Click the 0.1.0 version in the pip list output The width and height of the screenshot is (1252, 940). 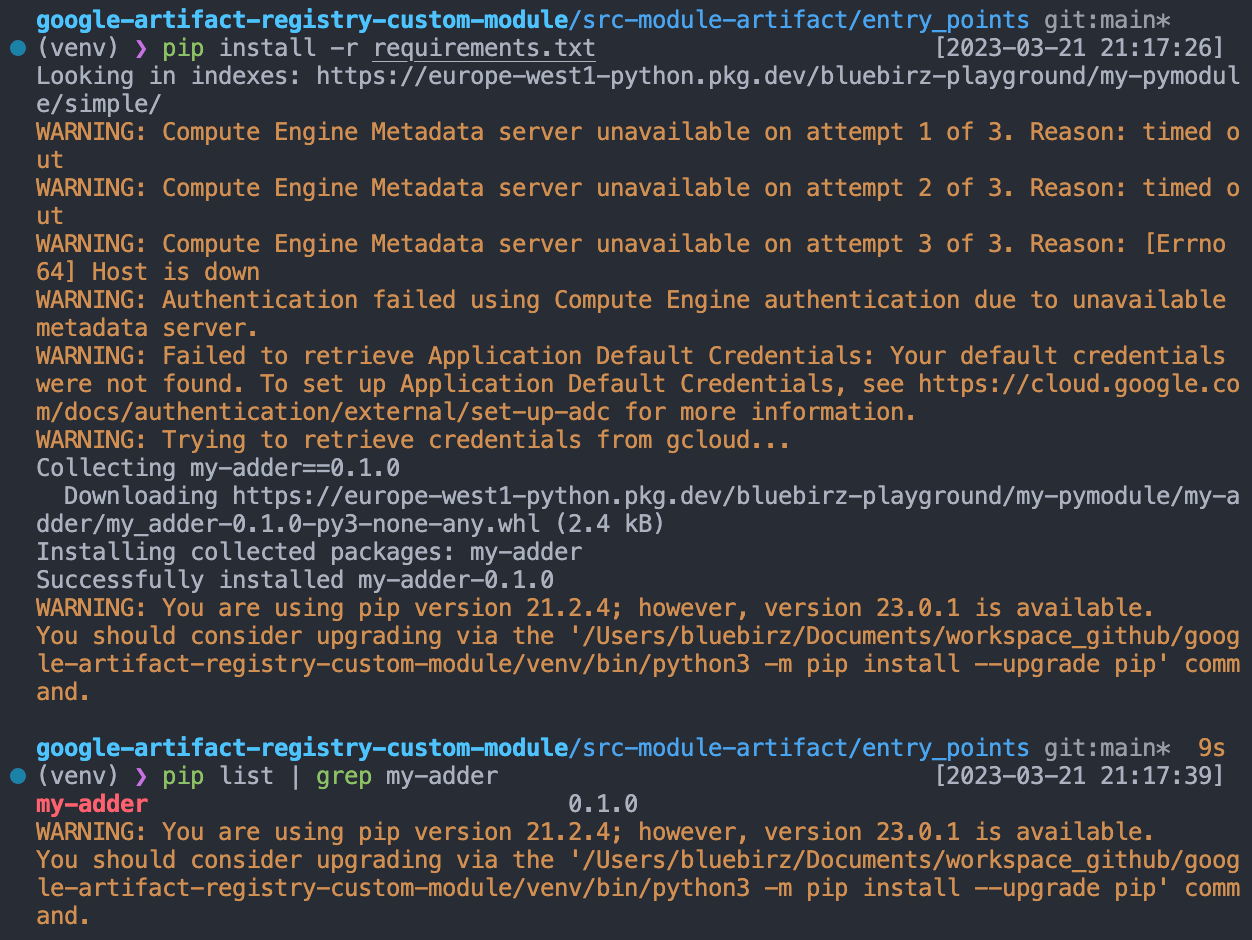[603, 804]
